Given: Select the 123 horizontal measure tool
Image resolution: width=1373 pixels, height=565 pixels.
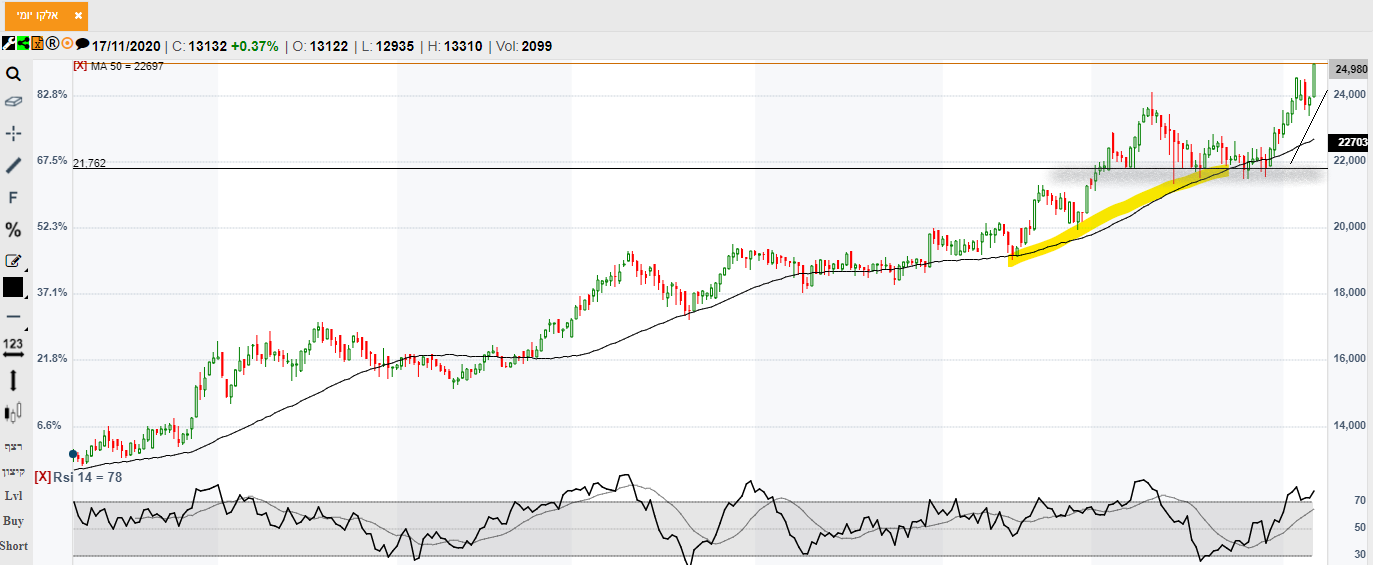Looking at the screenshot, I should tap(13, 347).
